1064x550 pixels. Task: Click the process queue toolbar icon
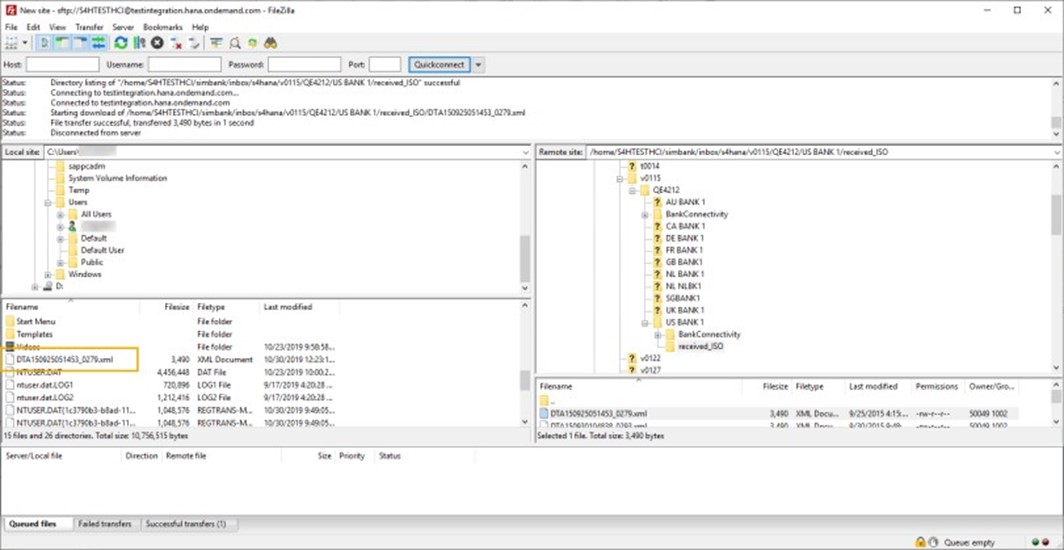(x=139, y=43)
